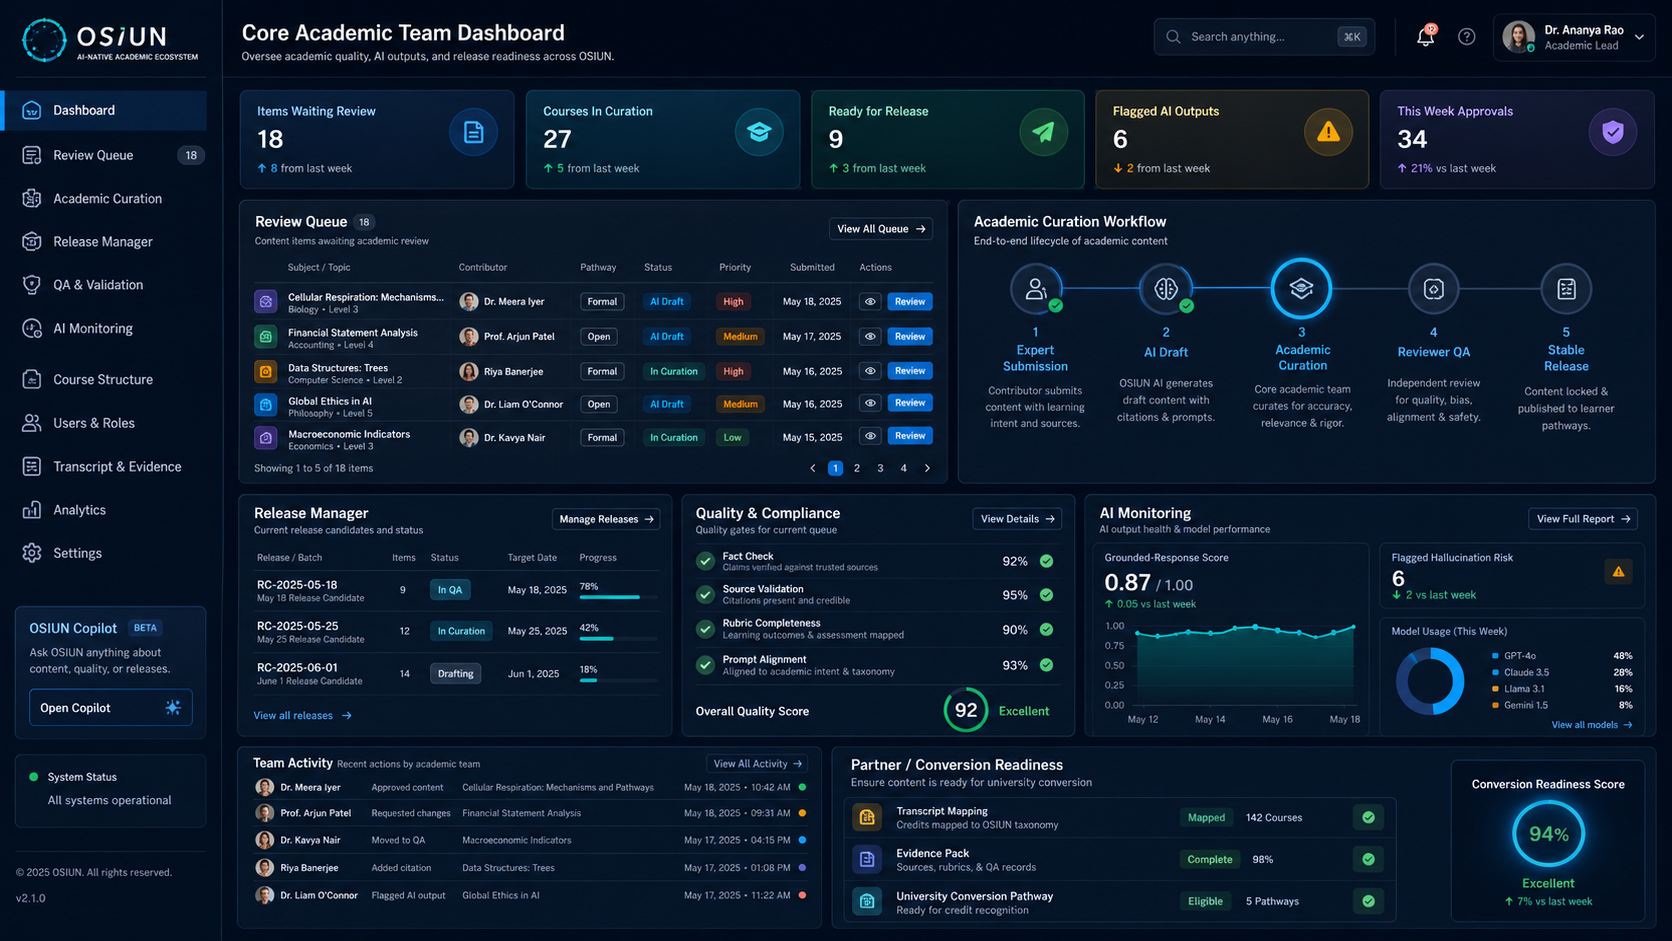Follow View all releases link

302,716
